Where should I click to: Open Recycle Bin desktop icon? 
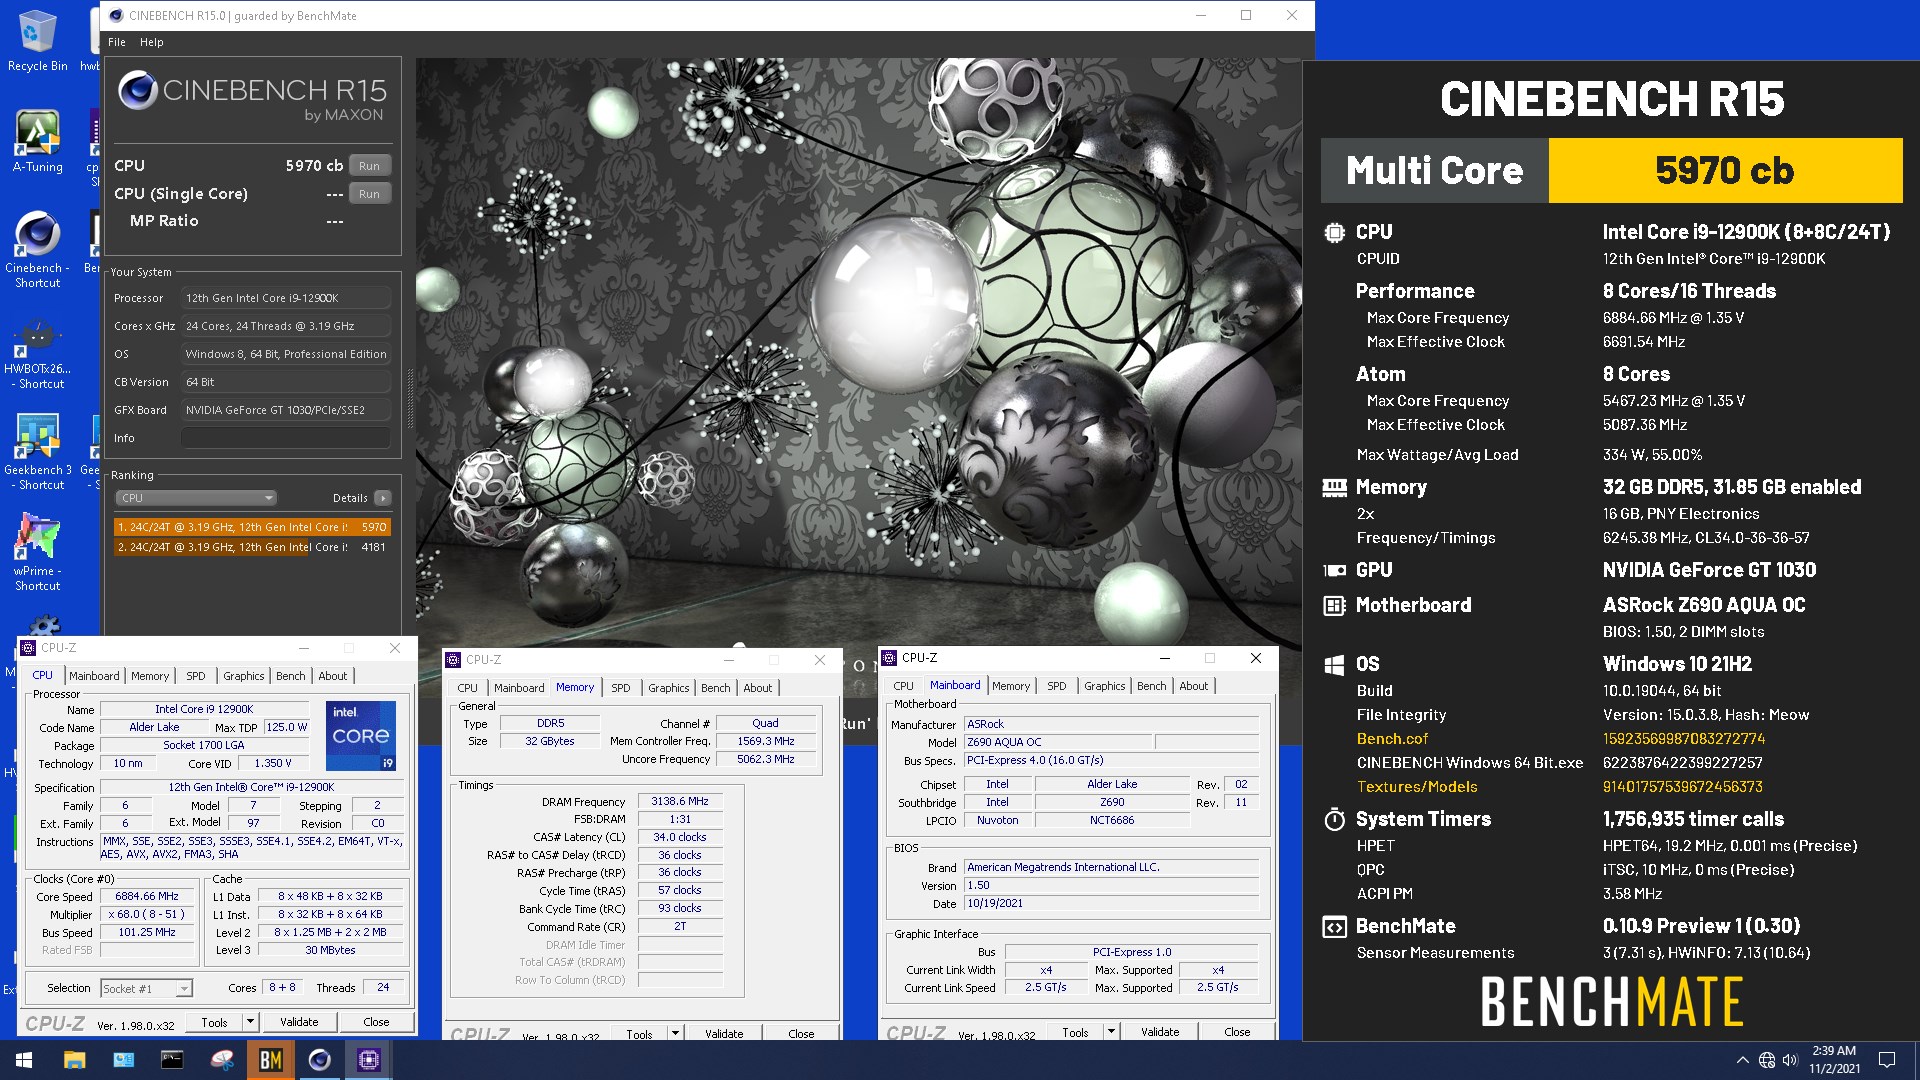37,40
